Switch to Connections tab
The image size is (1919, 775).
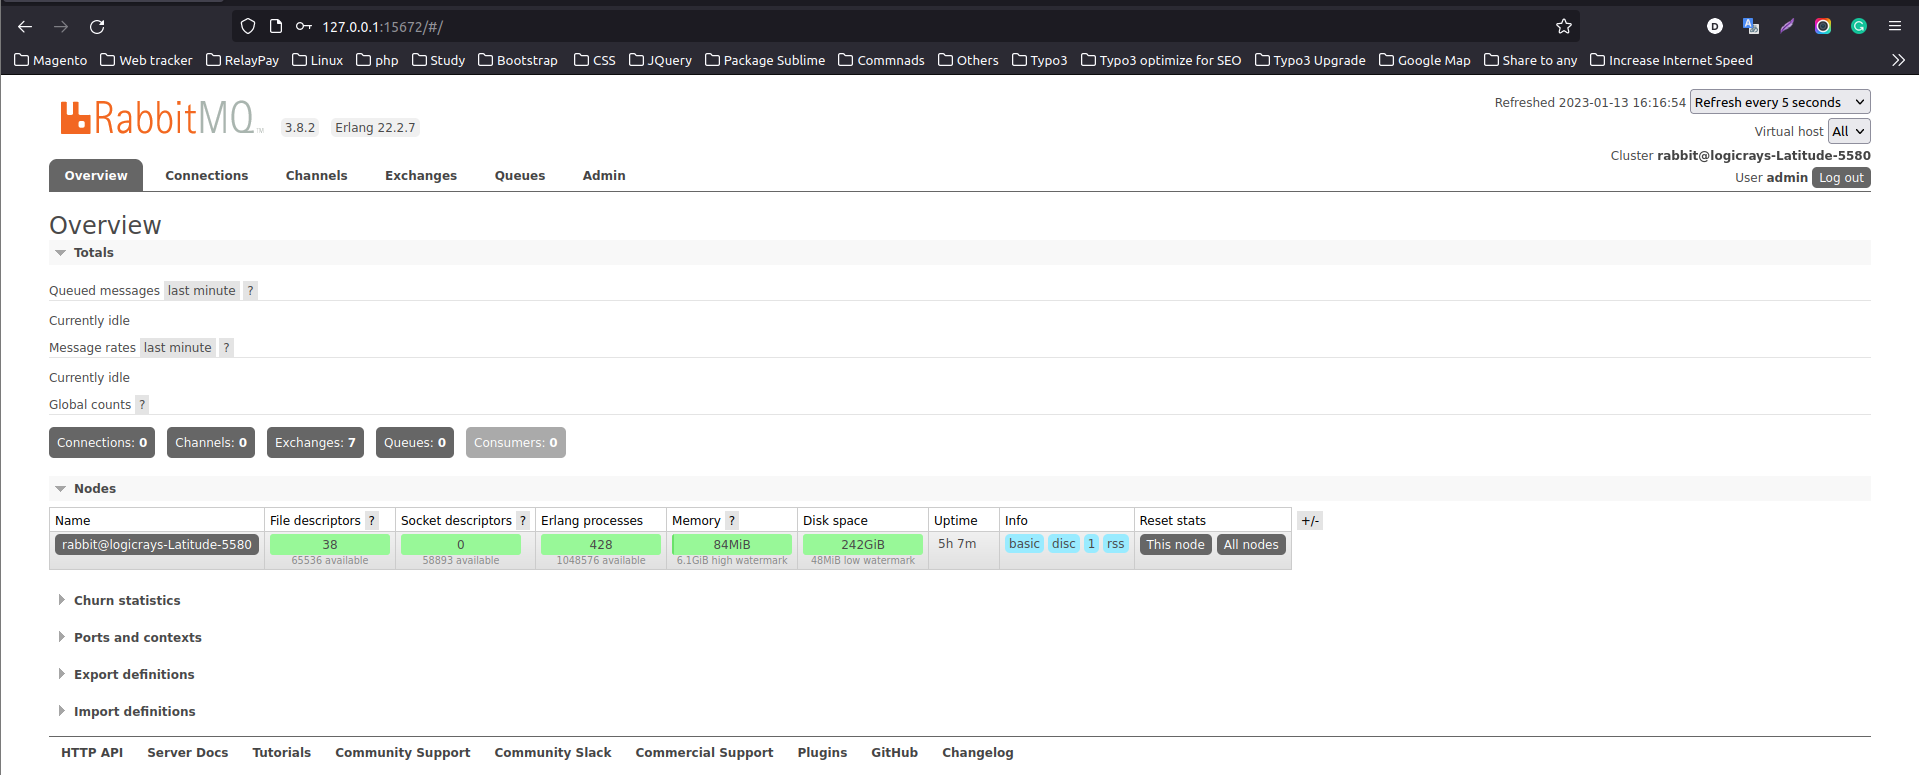(207, 175)
